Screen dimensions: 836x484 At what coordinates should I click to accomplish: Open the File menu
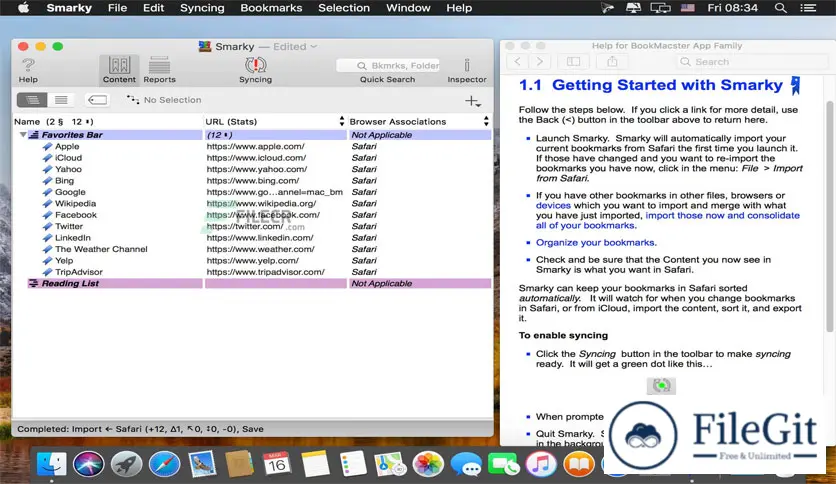pyautogui.click(x=117, y=8)
